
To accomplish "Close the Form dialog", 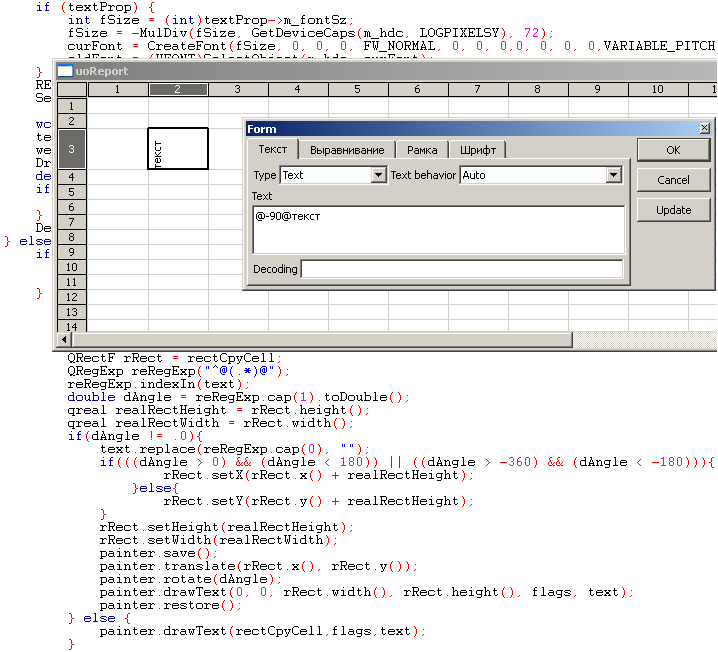I will pos(704,129).
